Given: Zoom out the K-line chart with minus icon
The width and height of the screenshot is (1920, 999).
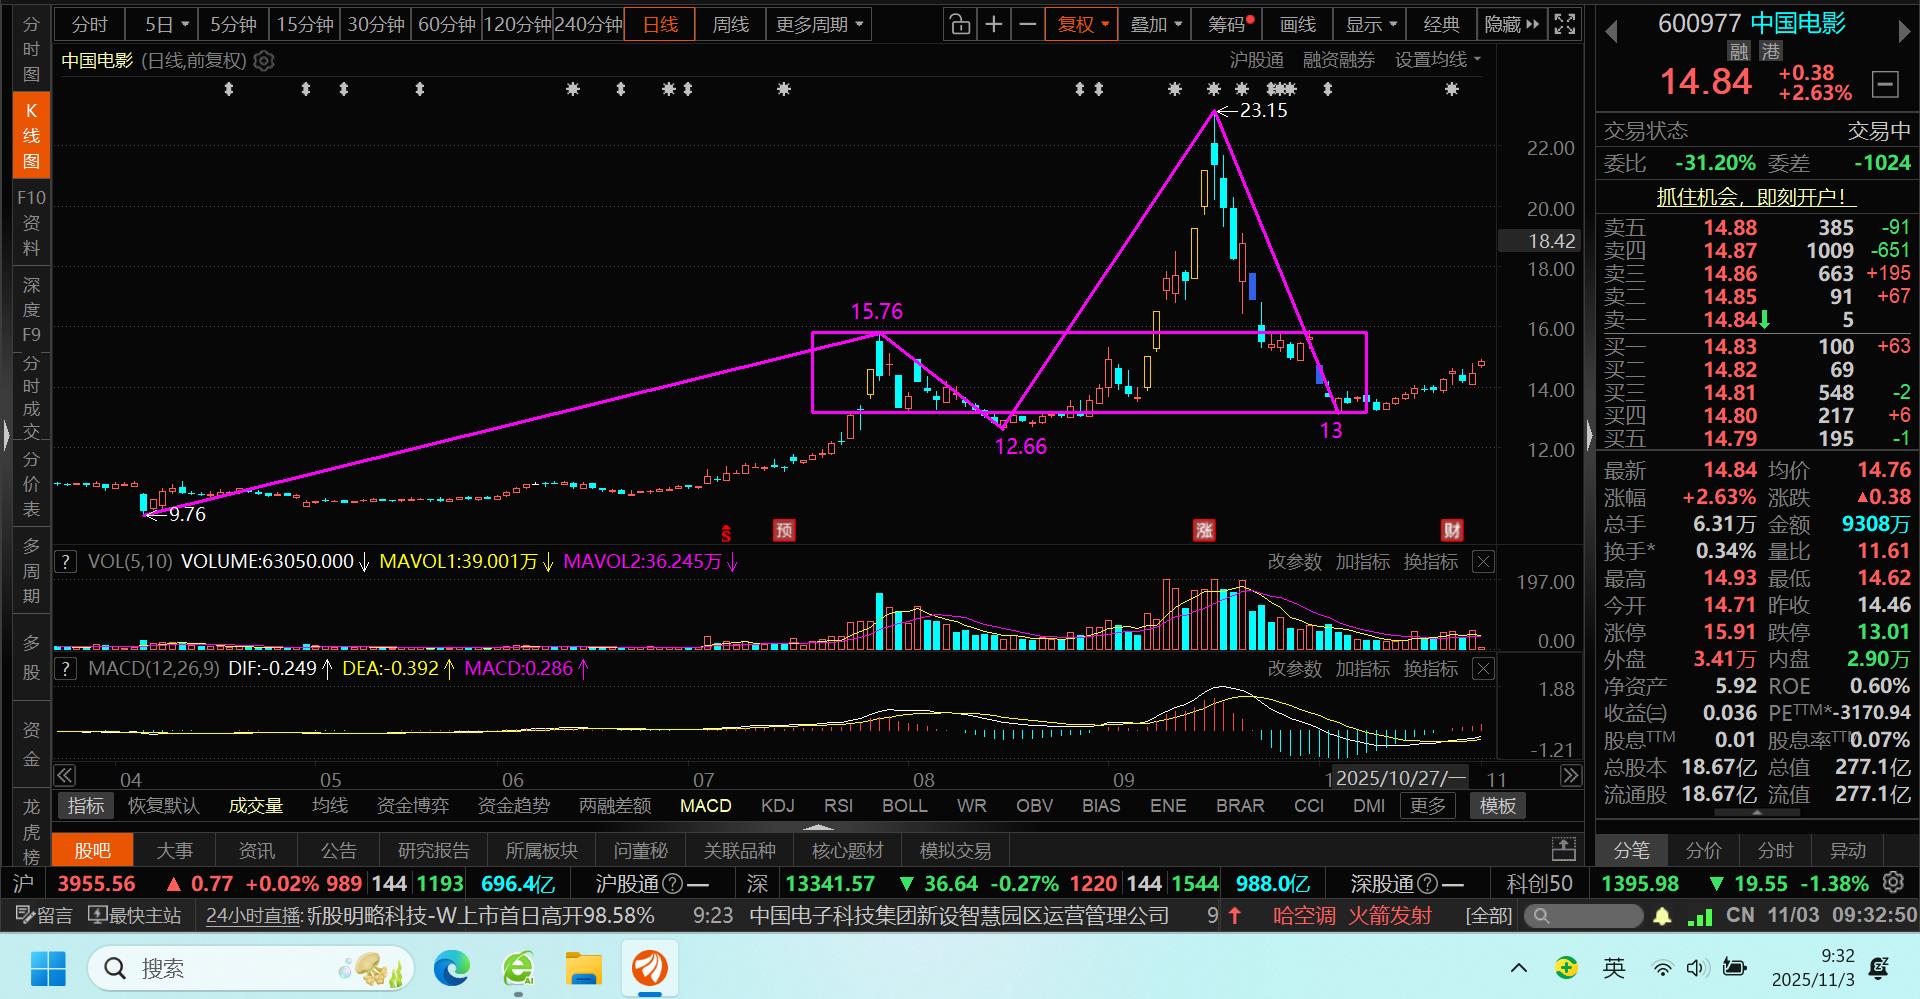Looking at the screenshot, I should point(1027,25).
